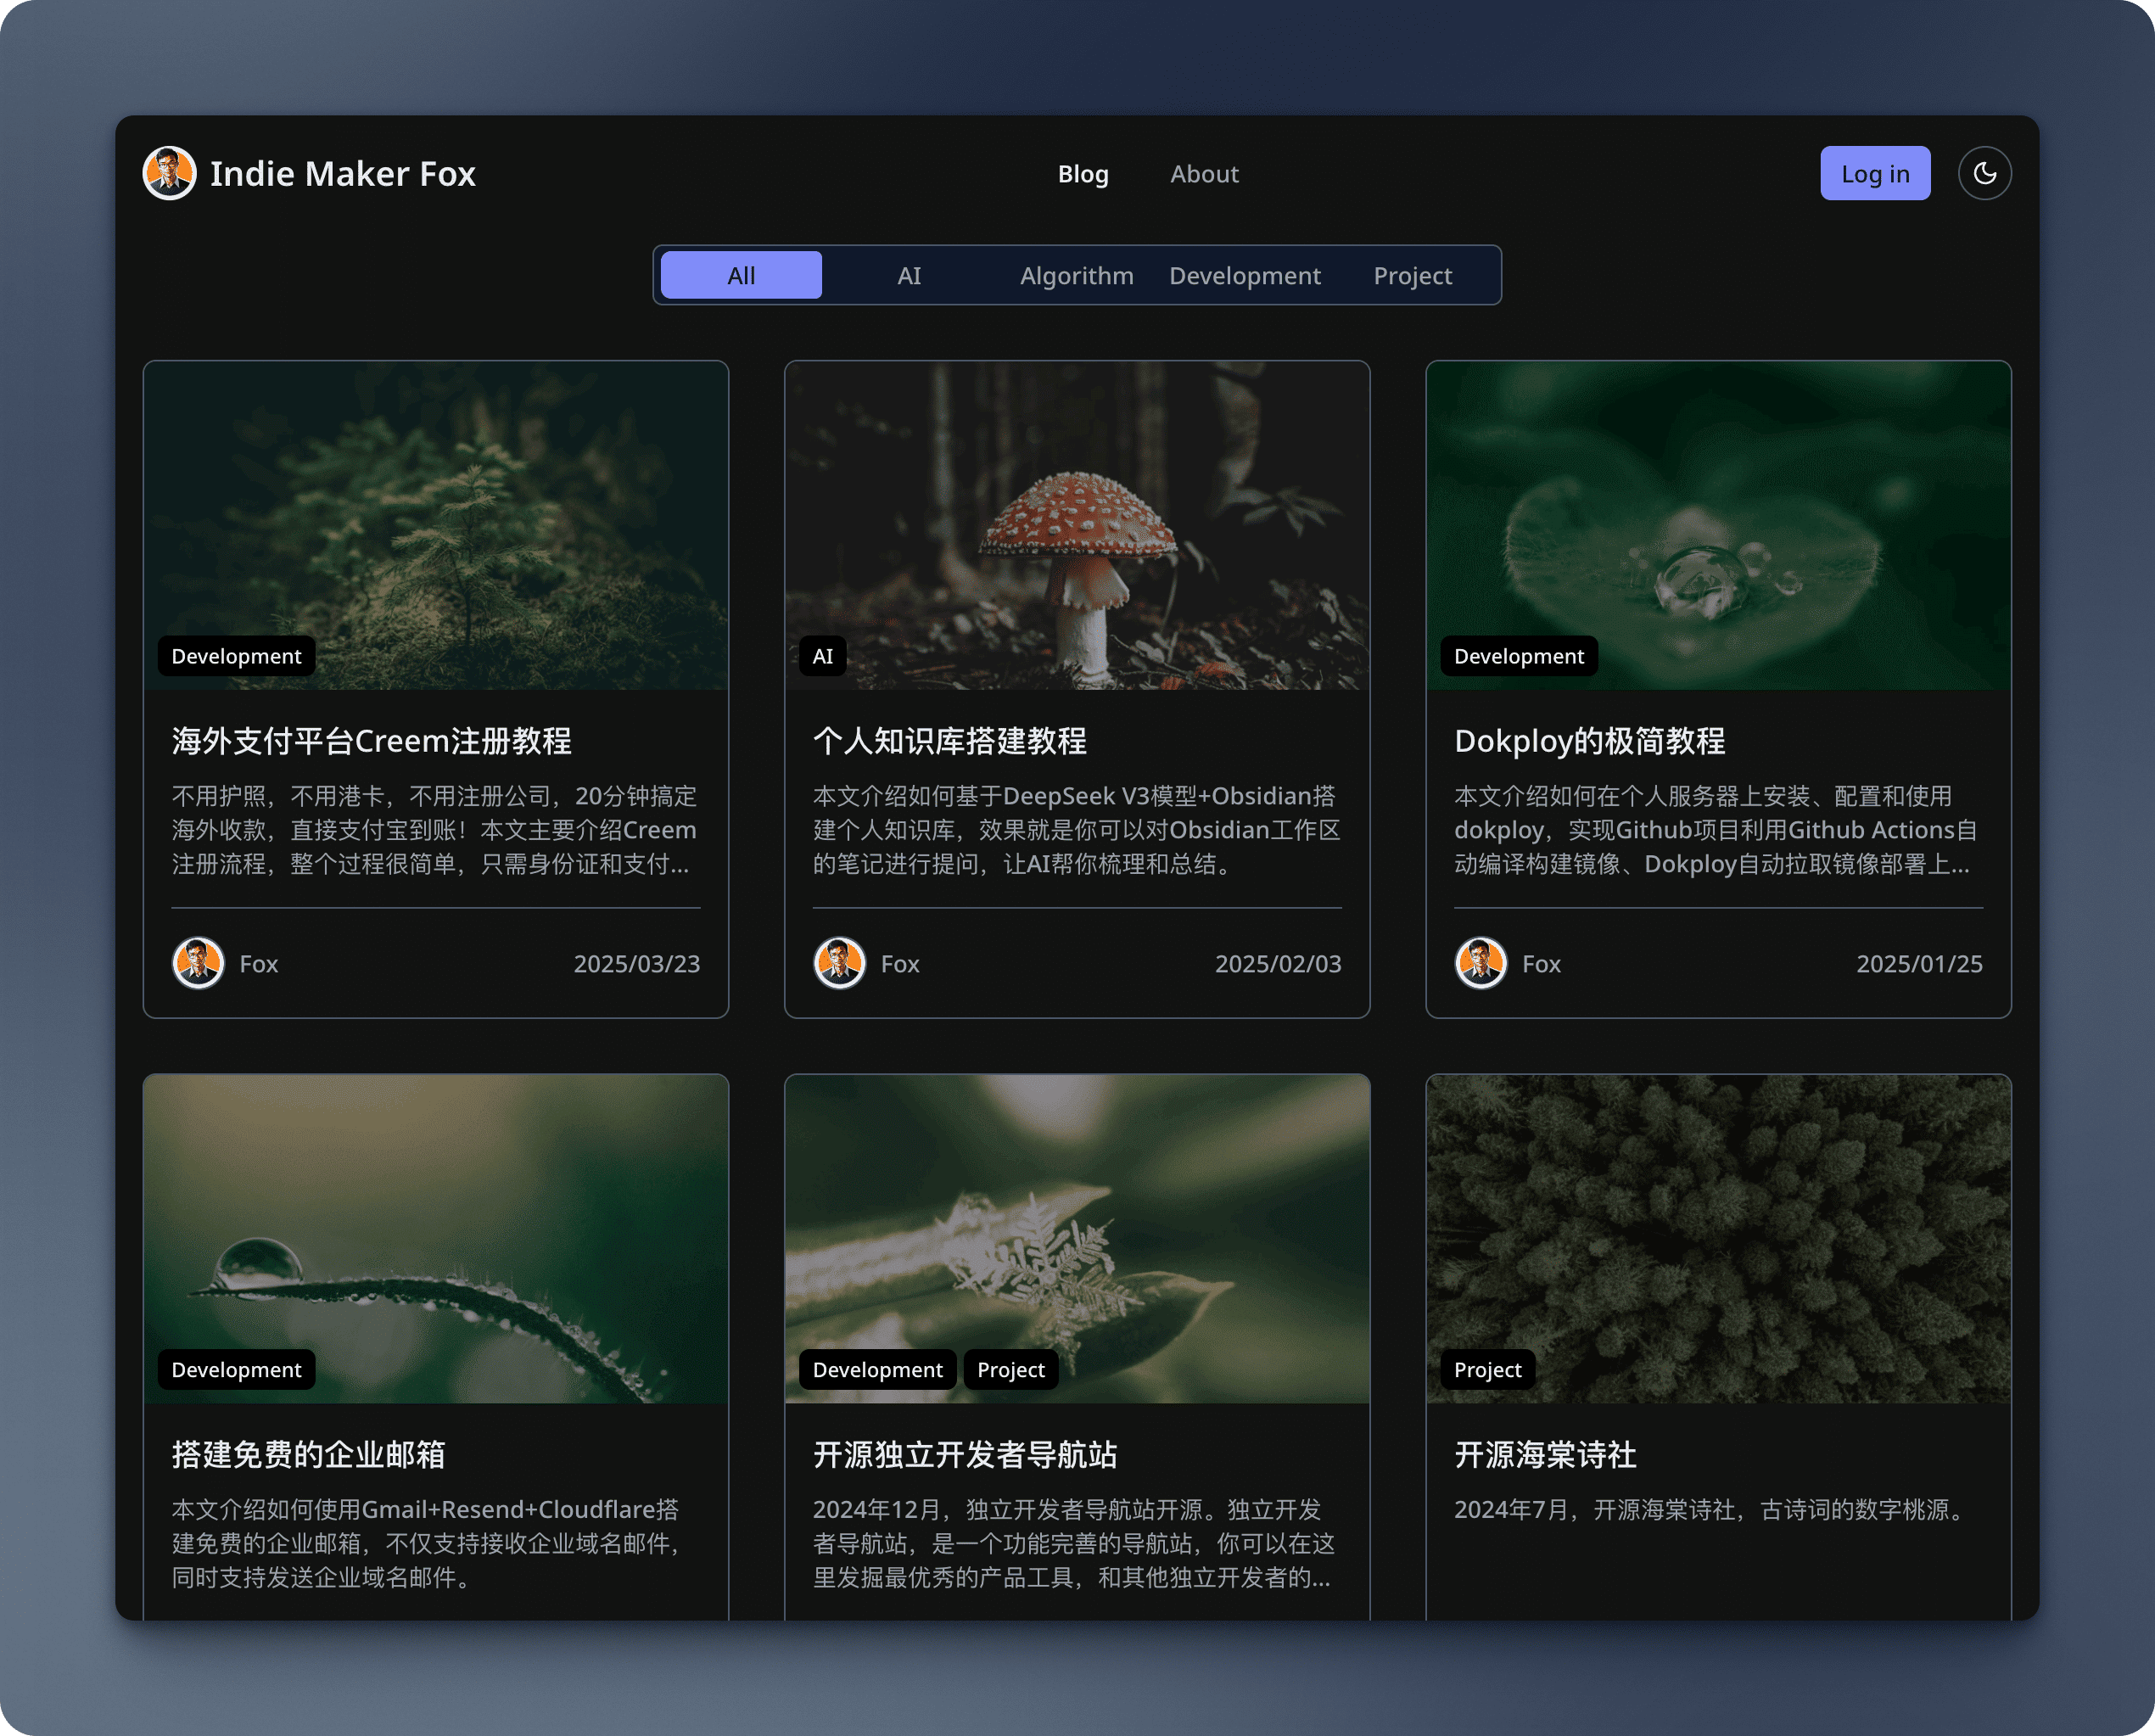Open the Blog navigation link
The height and width of the screenshot is (1736, 2155).
[x=1083, y=174]
